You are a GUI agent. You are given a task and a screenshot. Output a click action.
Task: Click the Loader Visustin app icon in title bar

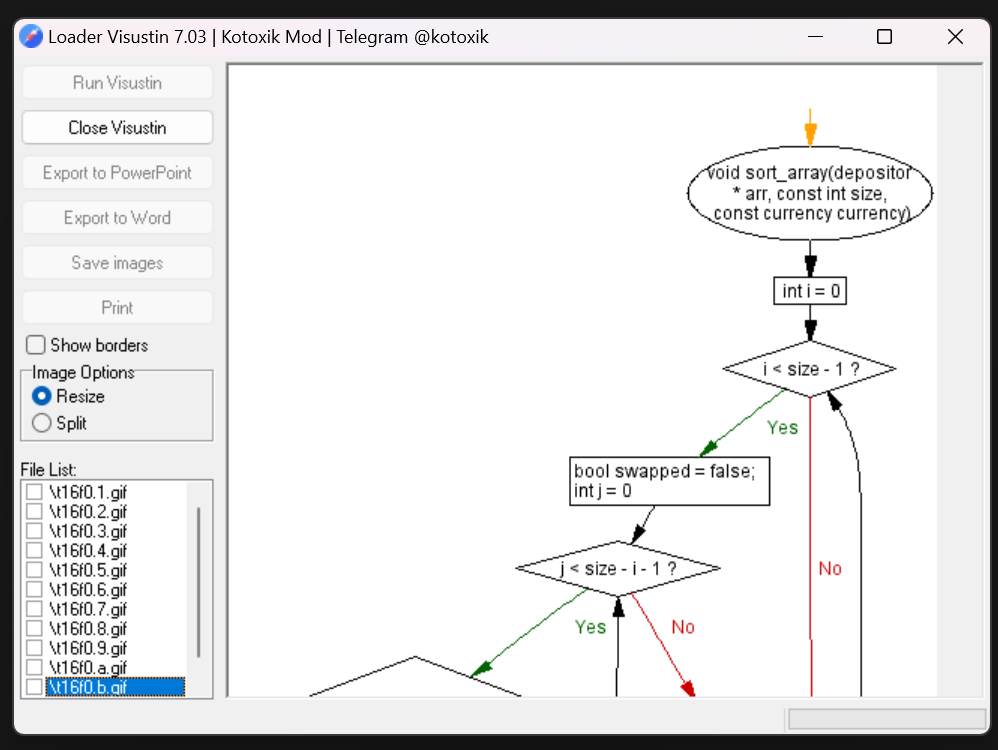[x=31, y=37]
